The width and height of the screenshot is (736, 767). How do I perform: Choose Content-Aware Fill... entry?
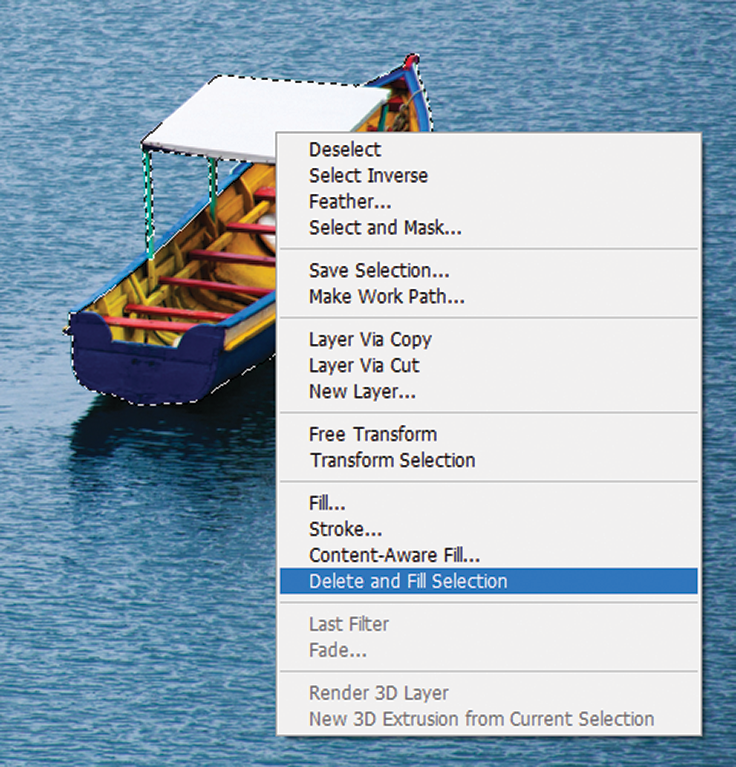(394, 555)
